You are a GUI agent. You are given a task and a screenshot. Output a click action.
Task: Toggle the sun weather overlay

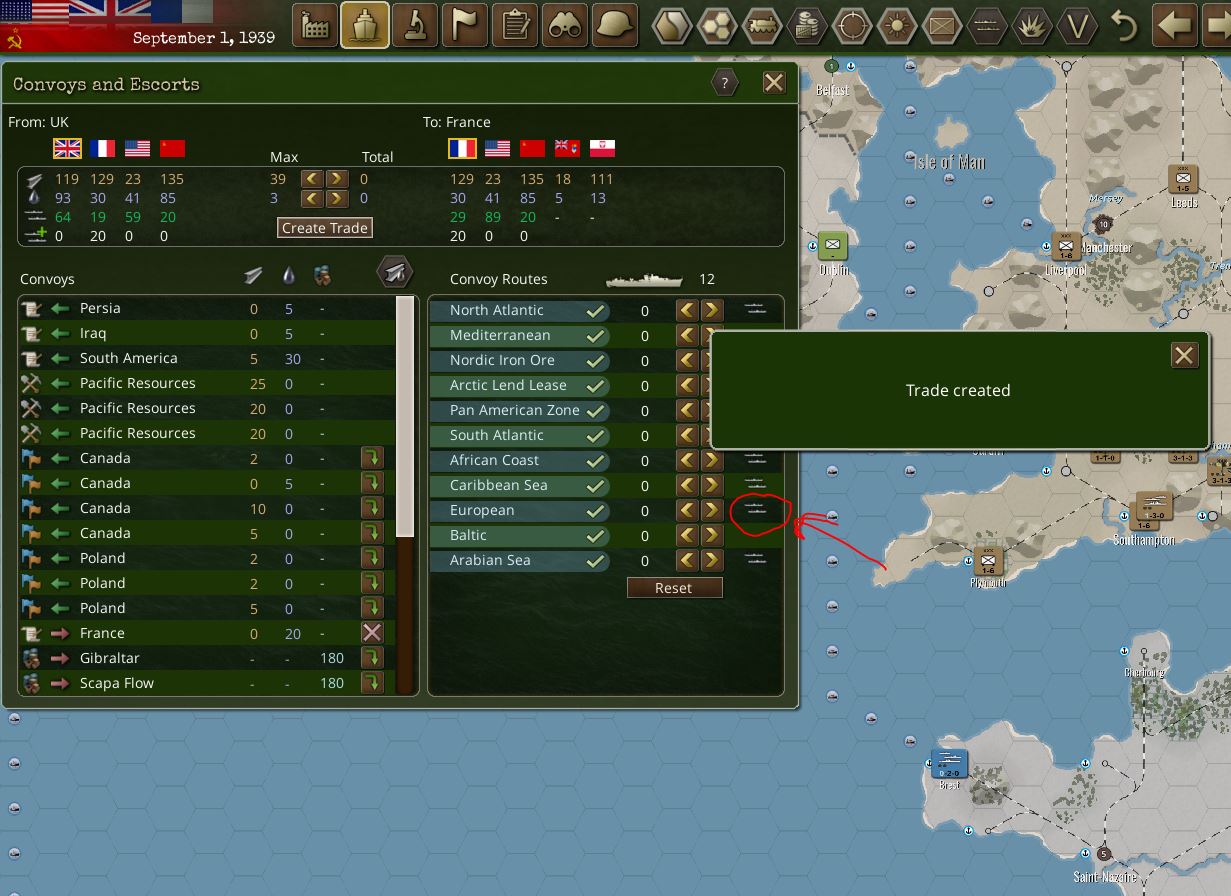898,26
